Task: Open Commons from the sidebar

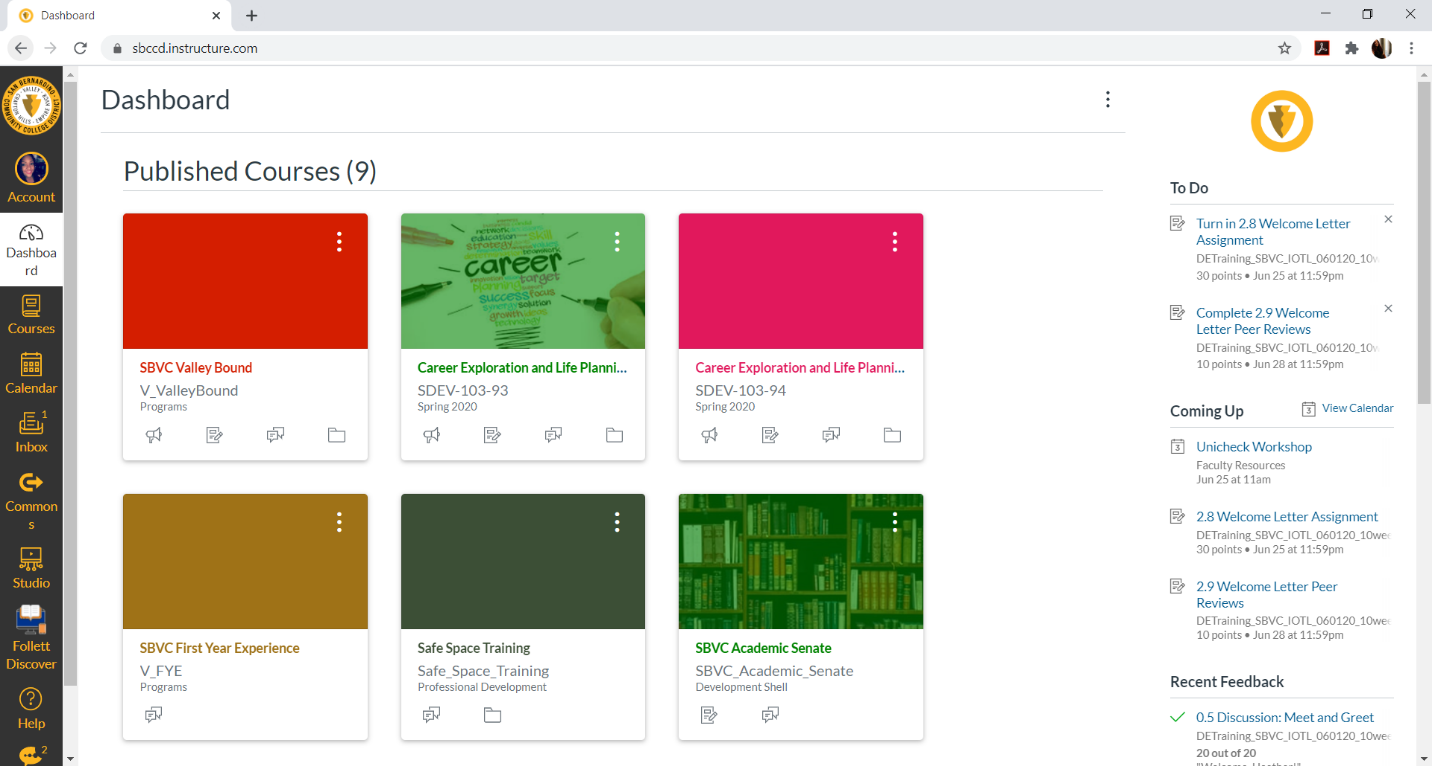Action: pyautogui.click(x=31, y=500)
